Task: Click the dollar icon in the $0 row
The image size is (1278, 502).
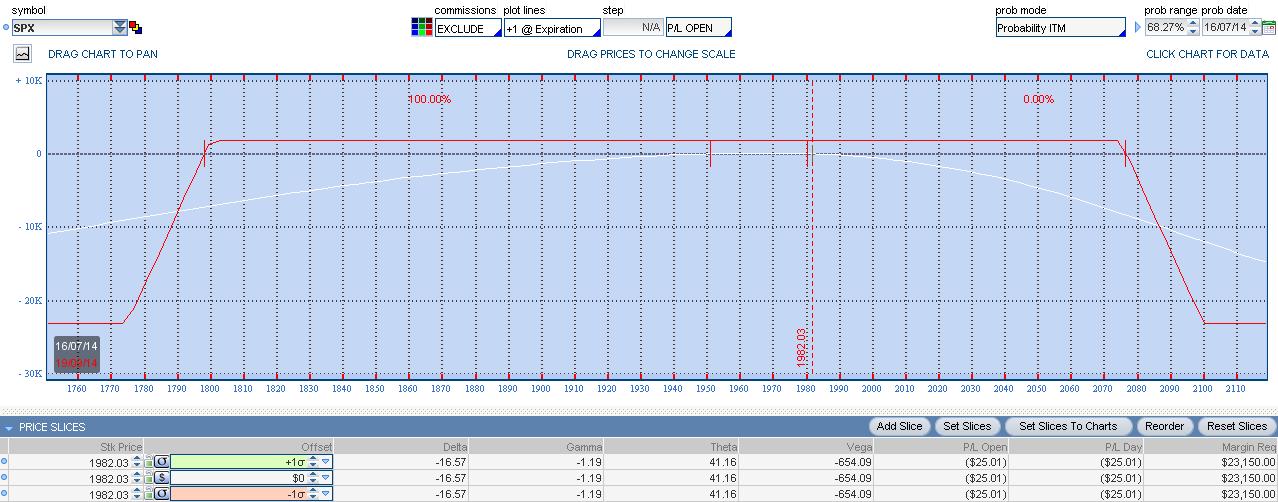Action: (x=161, y=478)
